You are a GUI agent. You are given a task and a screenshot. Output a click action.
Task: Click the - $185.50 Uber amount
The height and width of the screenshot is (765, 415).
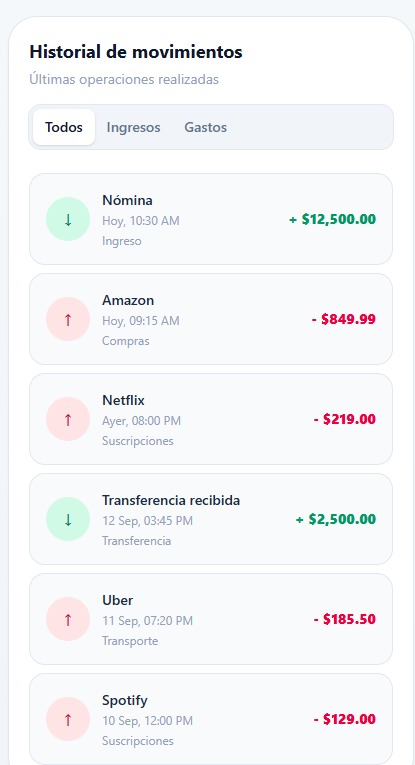tap(344, 619)
